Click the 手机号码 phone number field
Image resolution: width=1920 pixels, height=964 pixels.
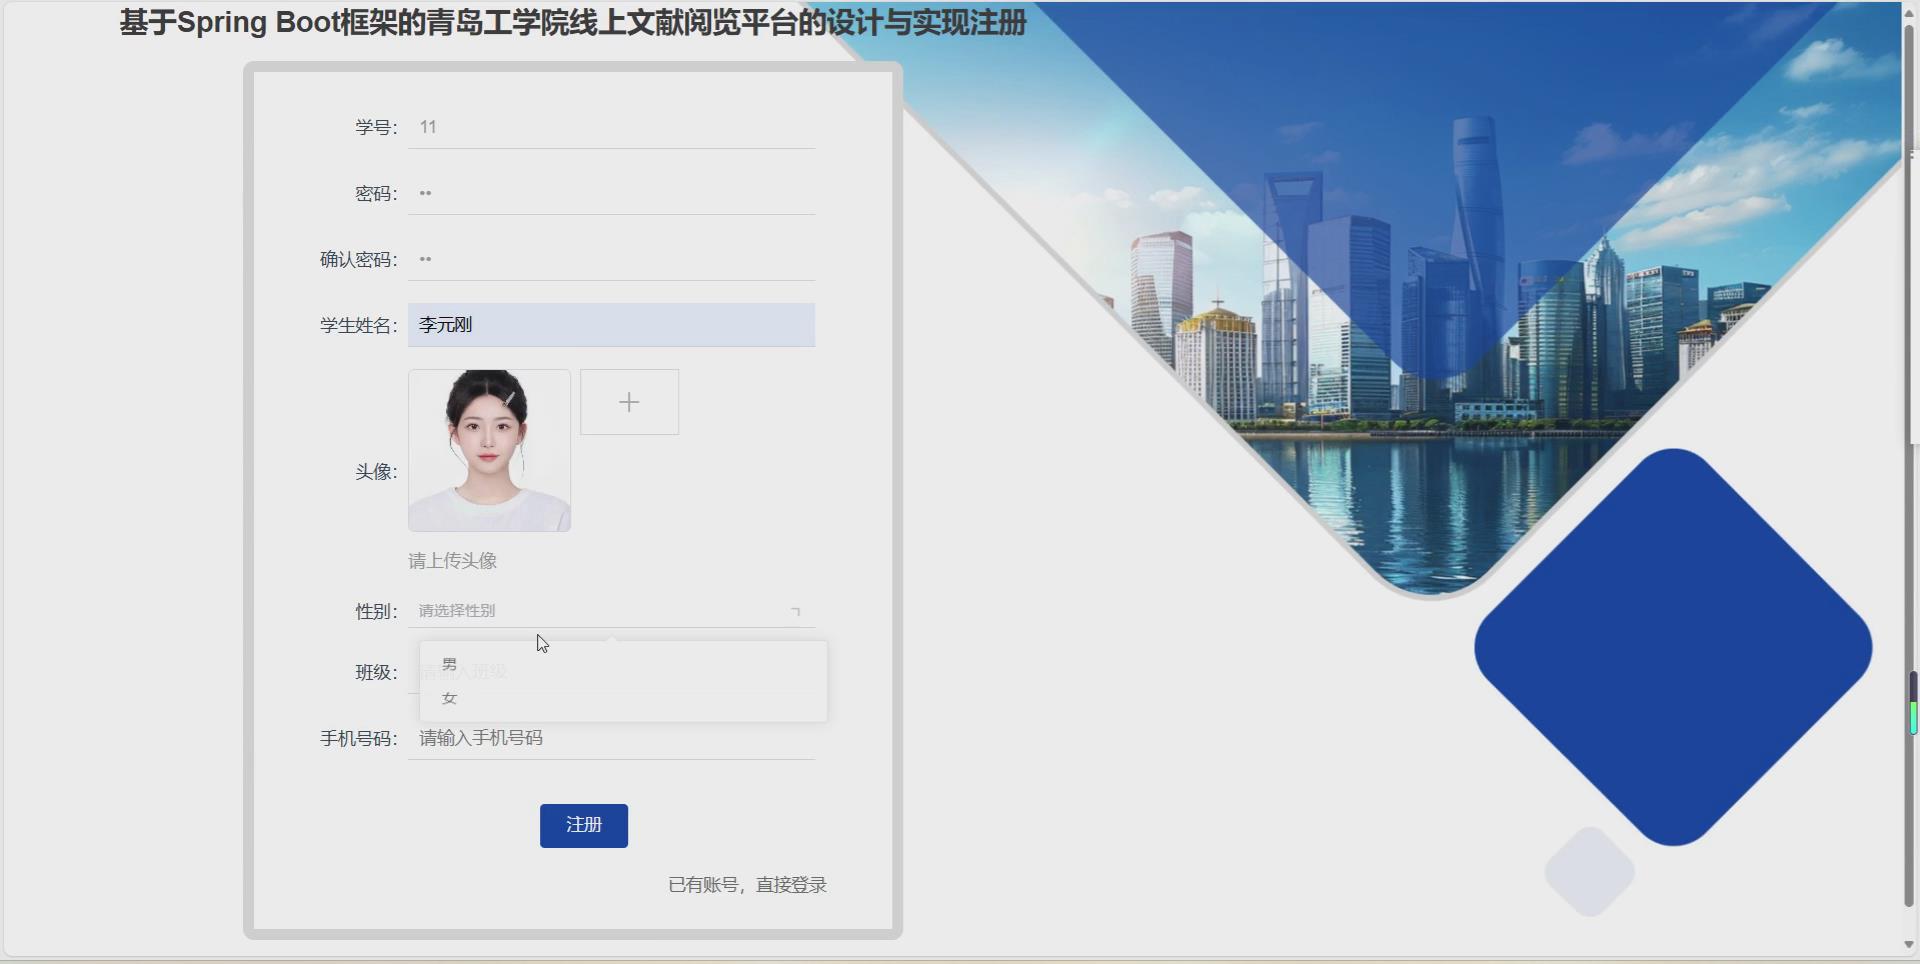(610, 738)
